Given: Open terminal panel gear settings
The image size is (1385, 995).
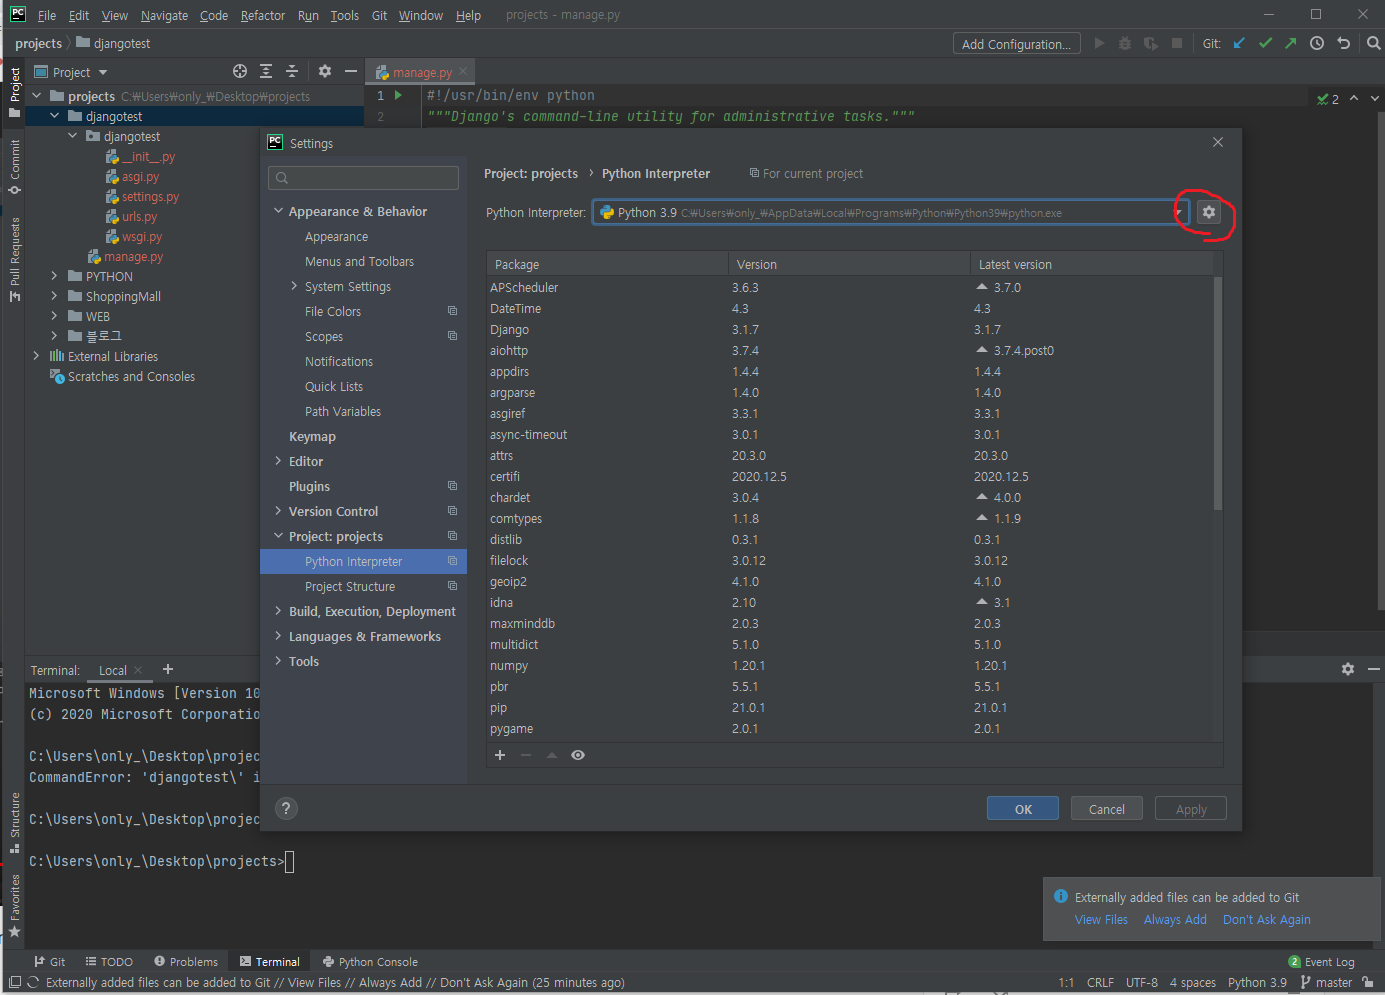Looking at the screenshot, I should point(1348,669).
